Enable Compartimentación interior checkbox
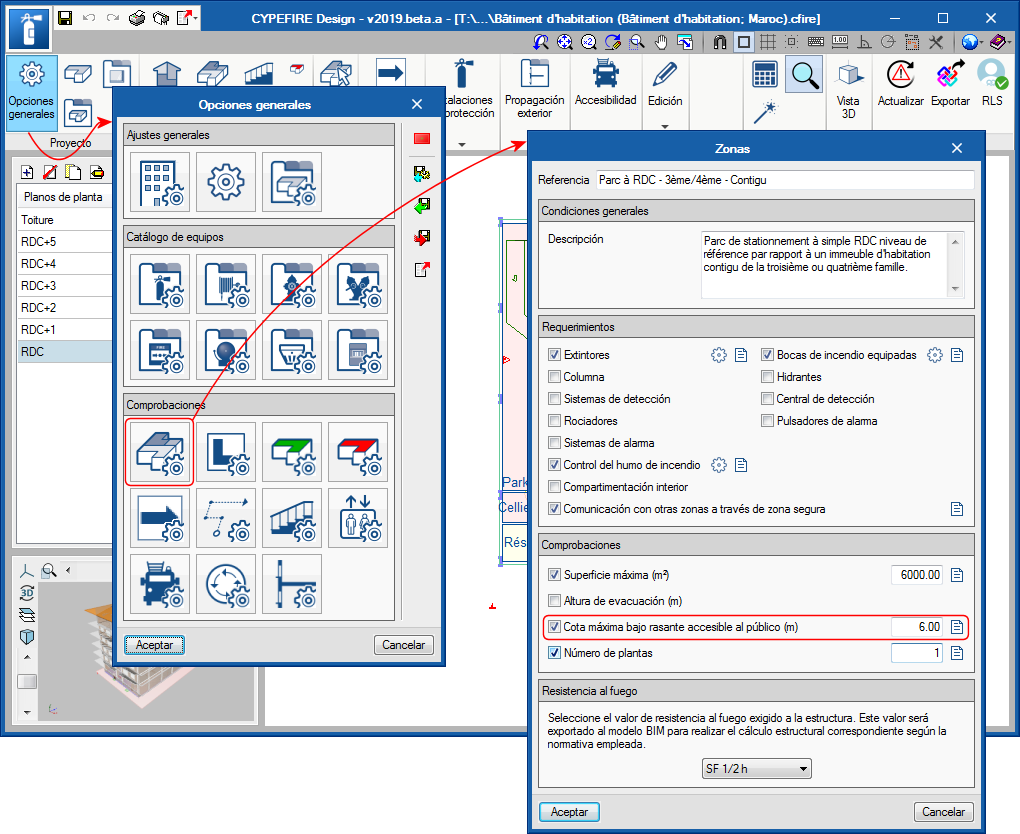Screen dimensions: 1020x834 pyautogui.click(x=554, y=487)
